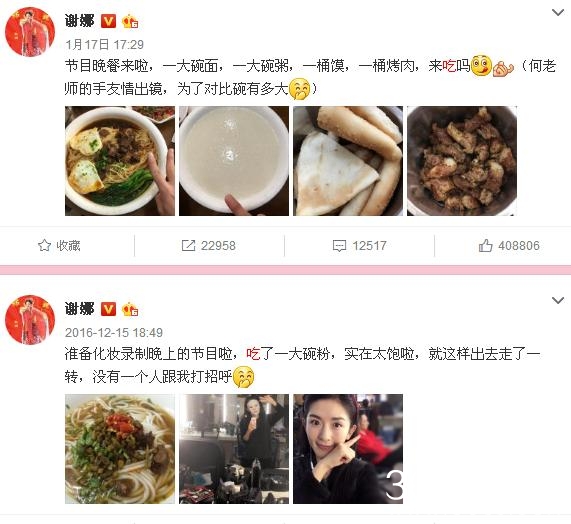This screenshot has height=524, width=571.
Task: Open the white porridge bowl photo
Action: pyautogui.click(x=234, y=161)
